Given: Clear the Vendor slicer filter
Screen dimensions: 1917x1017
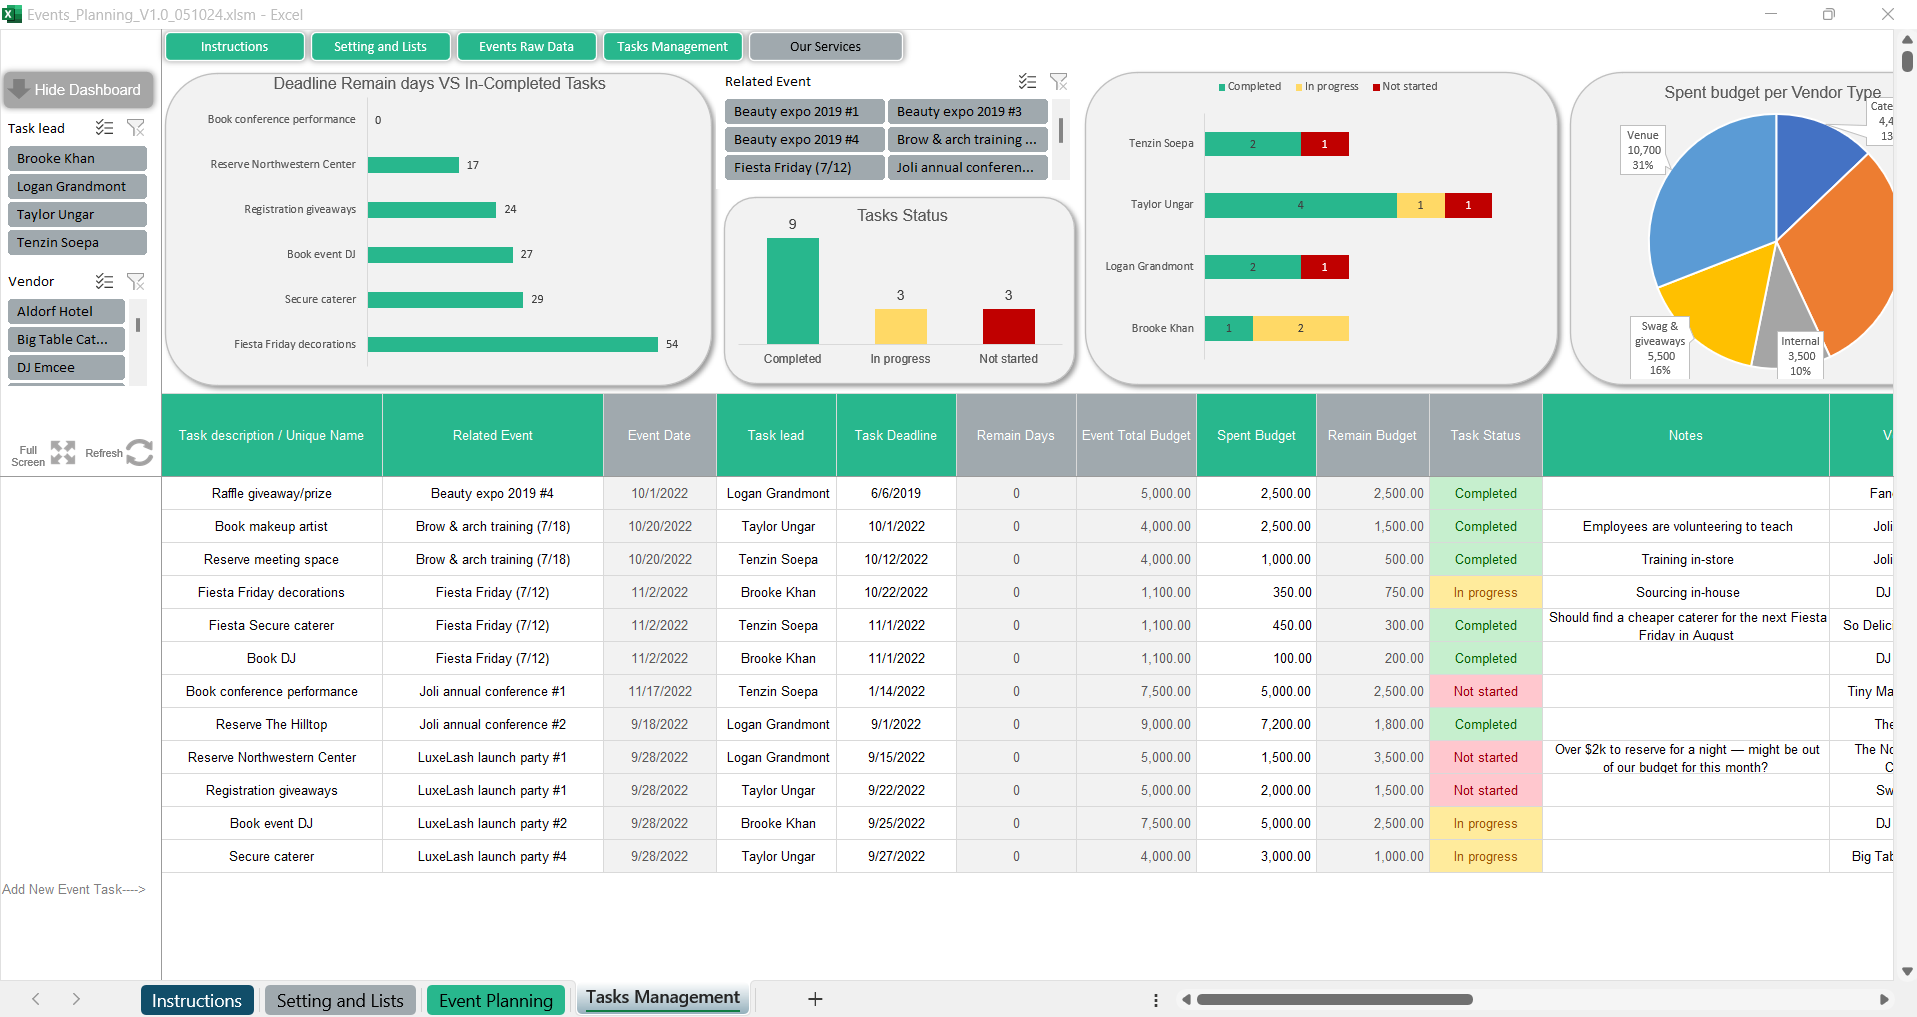Looking at the screenshot, I should point(136,281).
